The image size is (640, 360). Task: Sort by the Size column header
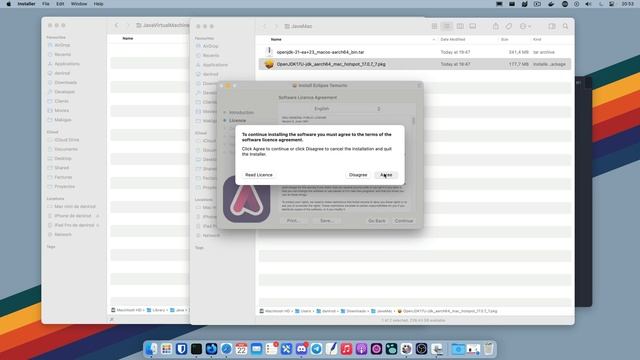tap(504, 39)
